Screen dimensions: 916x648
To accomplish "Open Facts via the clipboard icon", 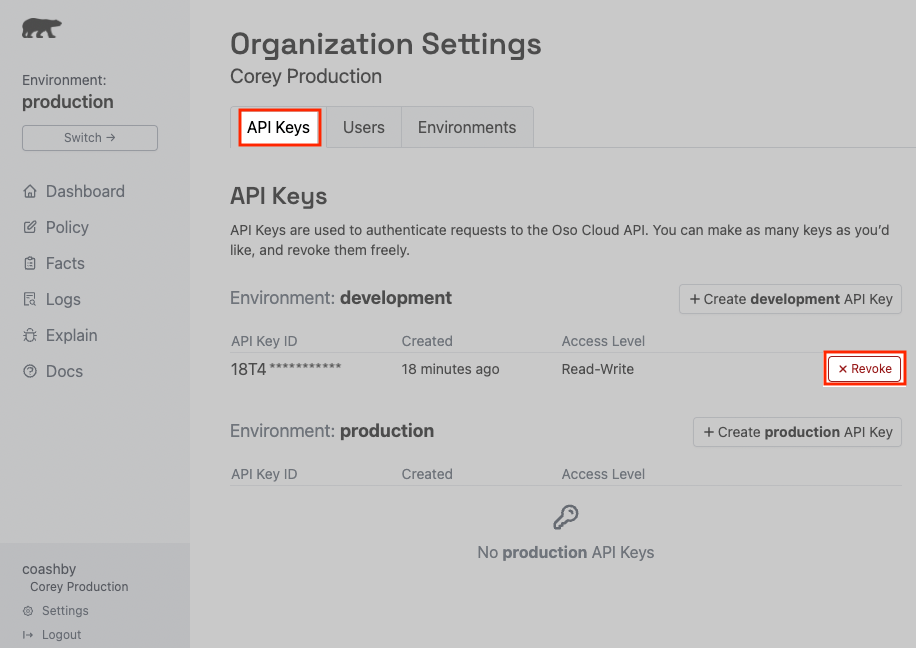I will click(x=29, y=263).
